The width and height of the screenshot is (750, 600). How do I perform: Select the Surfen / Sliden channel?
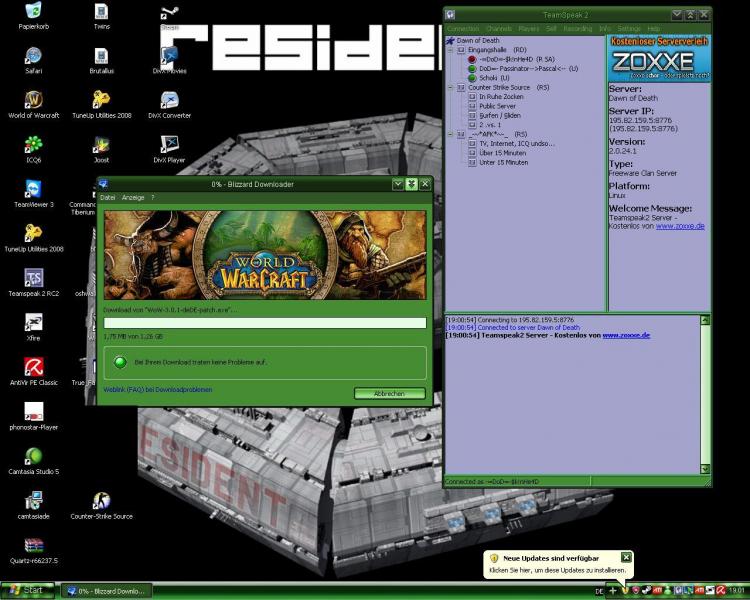495,116
